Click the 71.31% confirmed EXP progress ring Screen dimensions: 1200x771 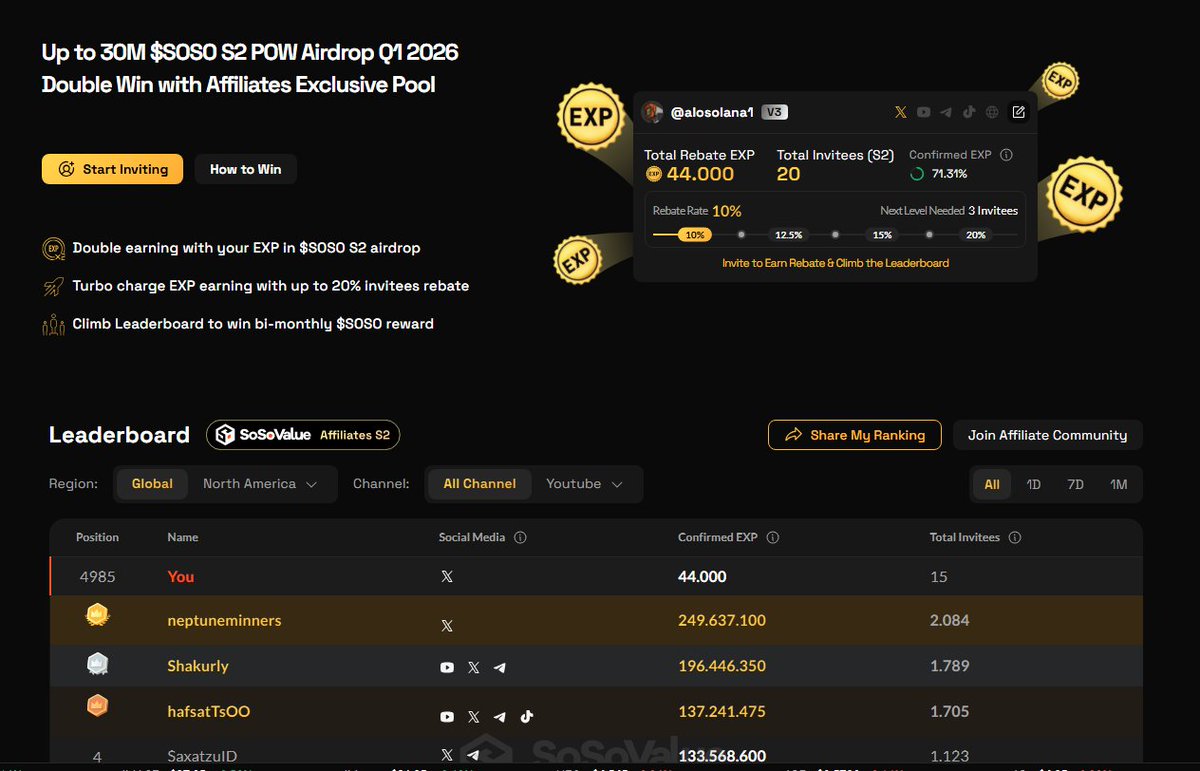click(x=917, y=174)
